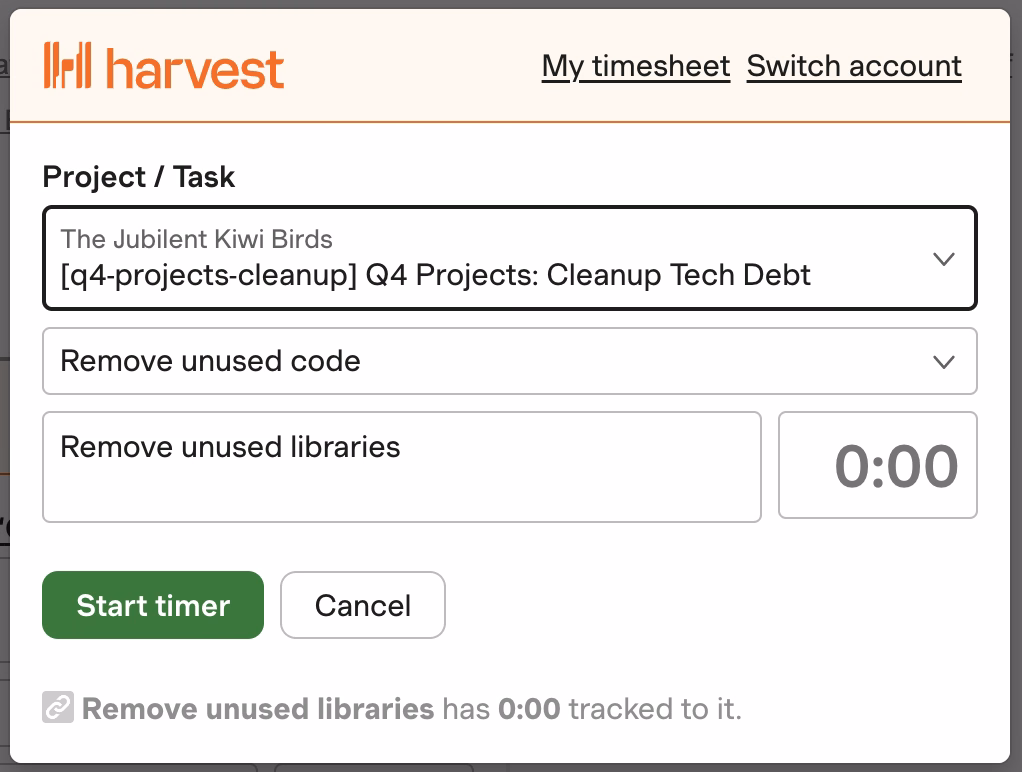Click The Jubilent Kiwi Birds client name
This screenshot has height=772, width=1022.
[x=197, y=239]
